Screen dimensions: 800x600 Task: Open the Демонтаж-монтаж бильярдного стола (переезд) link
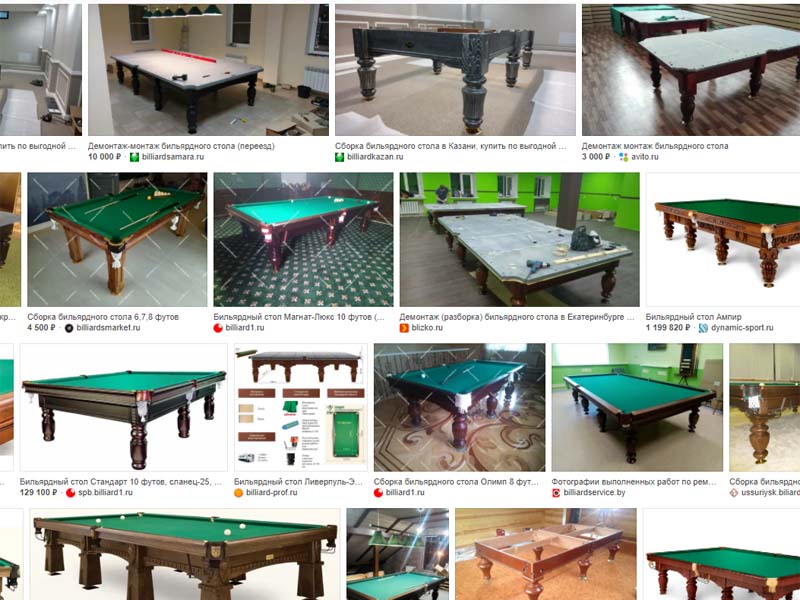(x=181, y=146)
